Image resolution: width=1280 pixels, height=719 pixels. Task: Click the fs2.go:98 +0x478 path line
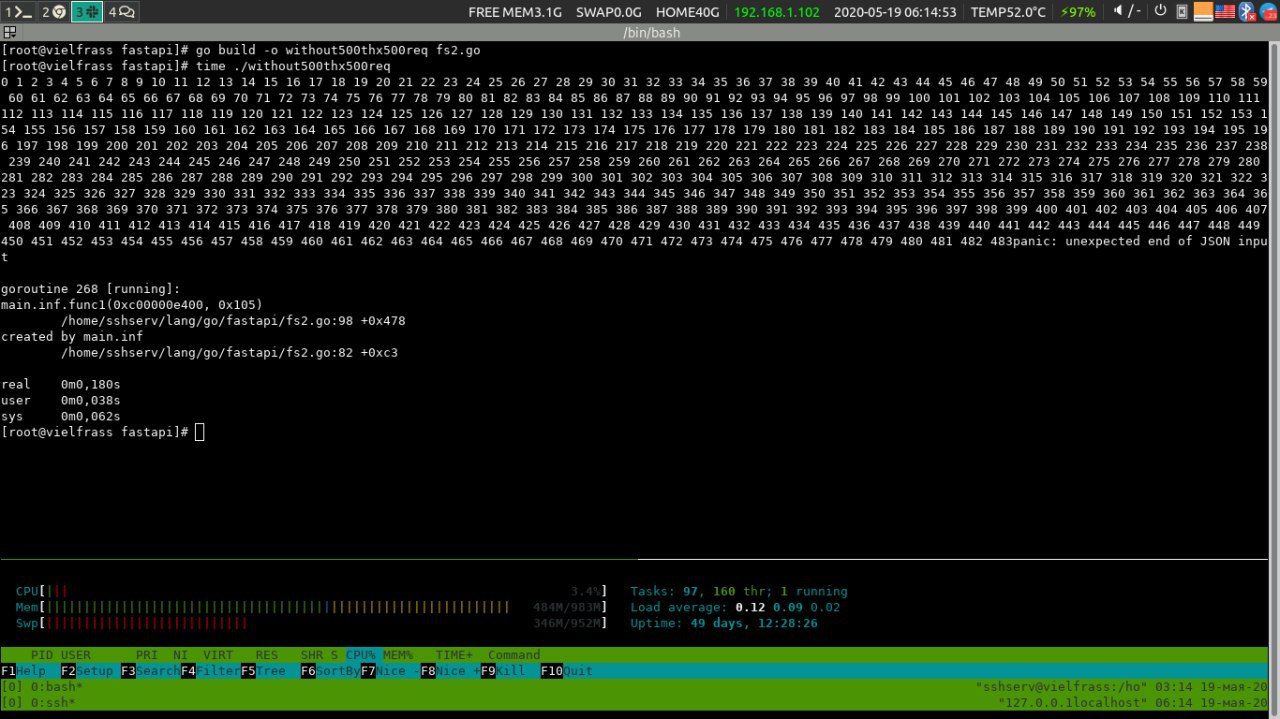(x=233, y=320)
